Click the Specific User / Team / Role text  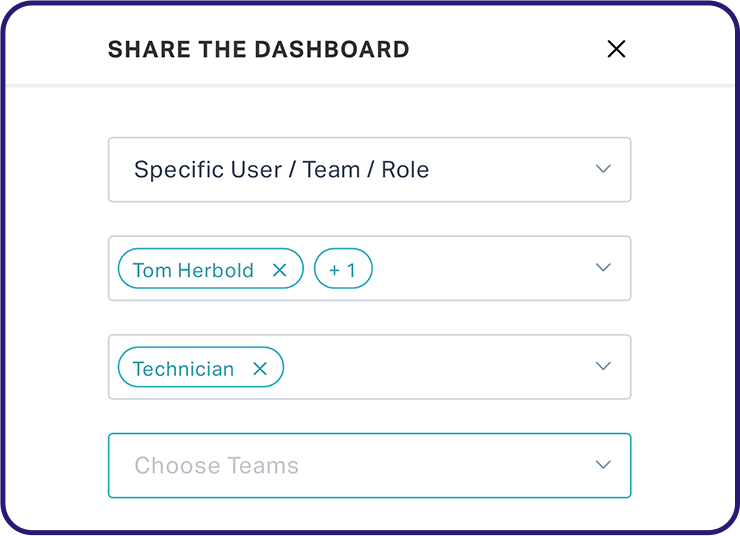tap(281, 170)
